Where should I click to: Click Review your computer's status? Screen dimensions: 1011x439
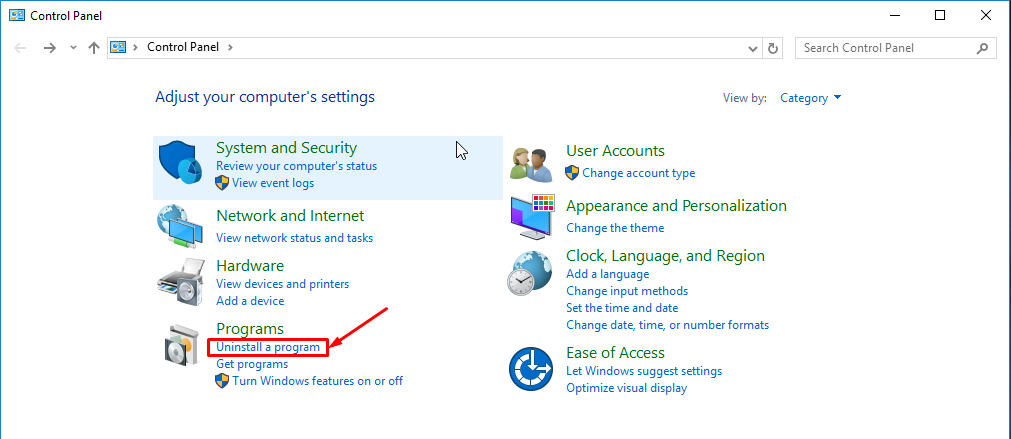point(297,166)
